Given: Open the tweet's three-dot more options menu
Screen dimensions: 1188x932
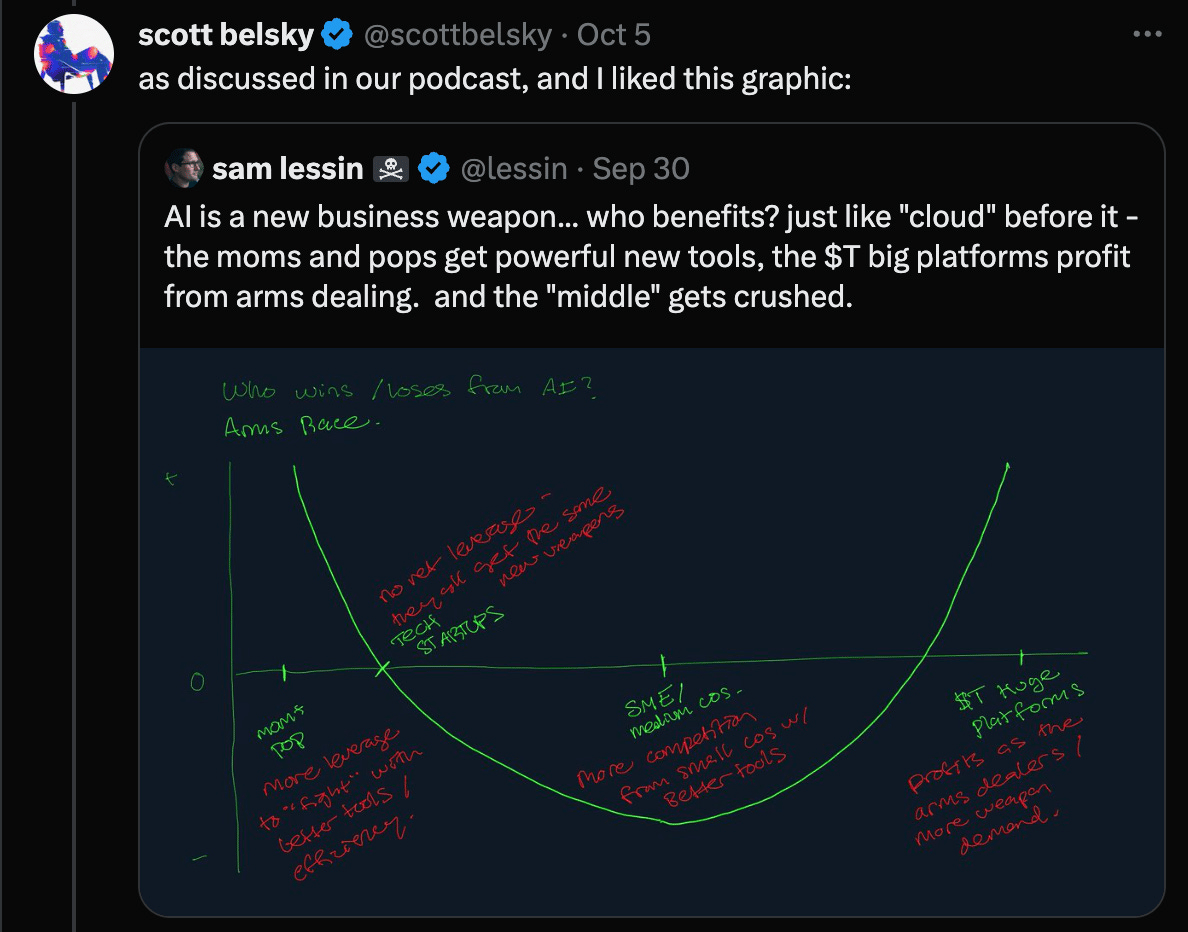Looking at the screenshot, I should click(x=1145, y=34).
